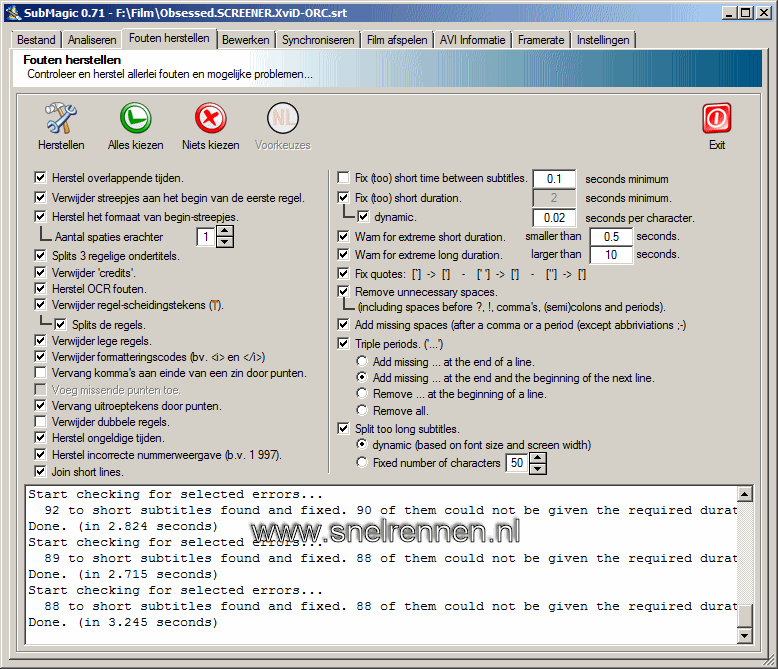Enable Fix (too) short time between subtitles
Viewport: 778px width, 669px height.
[x=343, y=177]
